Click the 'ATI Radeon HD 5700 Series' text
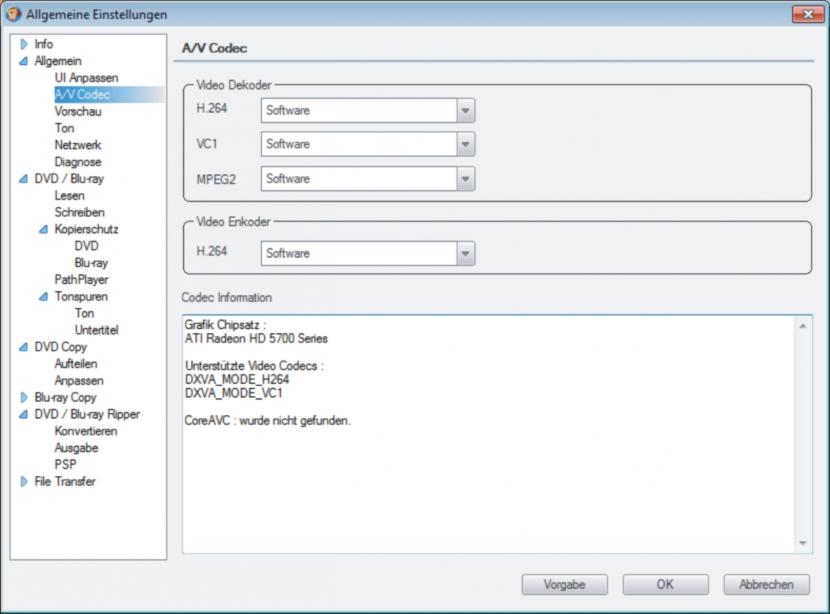The image size is (830, 614). 256,339
